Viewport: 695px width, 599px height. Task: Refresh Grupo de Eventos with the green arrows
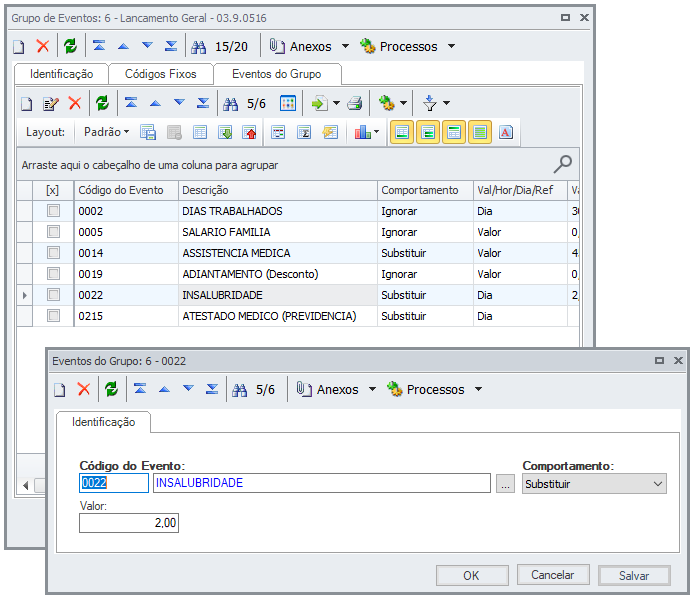[70, 46]
